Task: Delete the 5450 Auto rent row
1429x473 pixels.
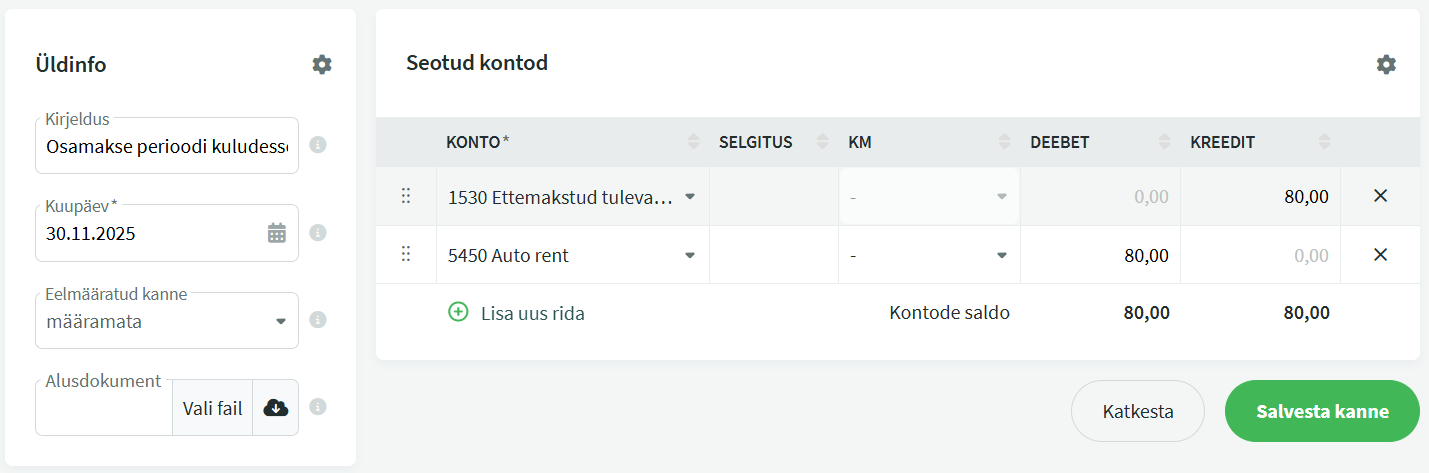Action: click(x=1380, y=255)
